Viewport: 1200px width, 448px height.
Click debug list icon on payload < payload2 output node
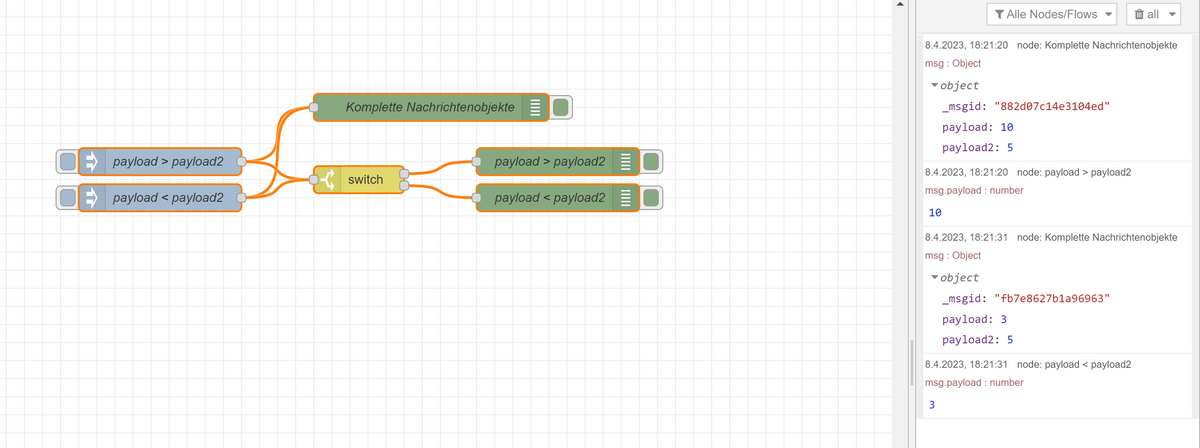coord(625,198)
